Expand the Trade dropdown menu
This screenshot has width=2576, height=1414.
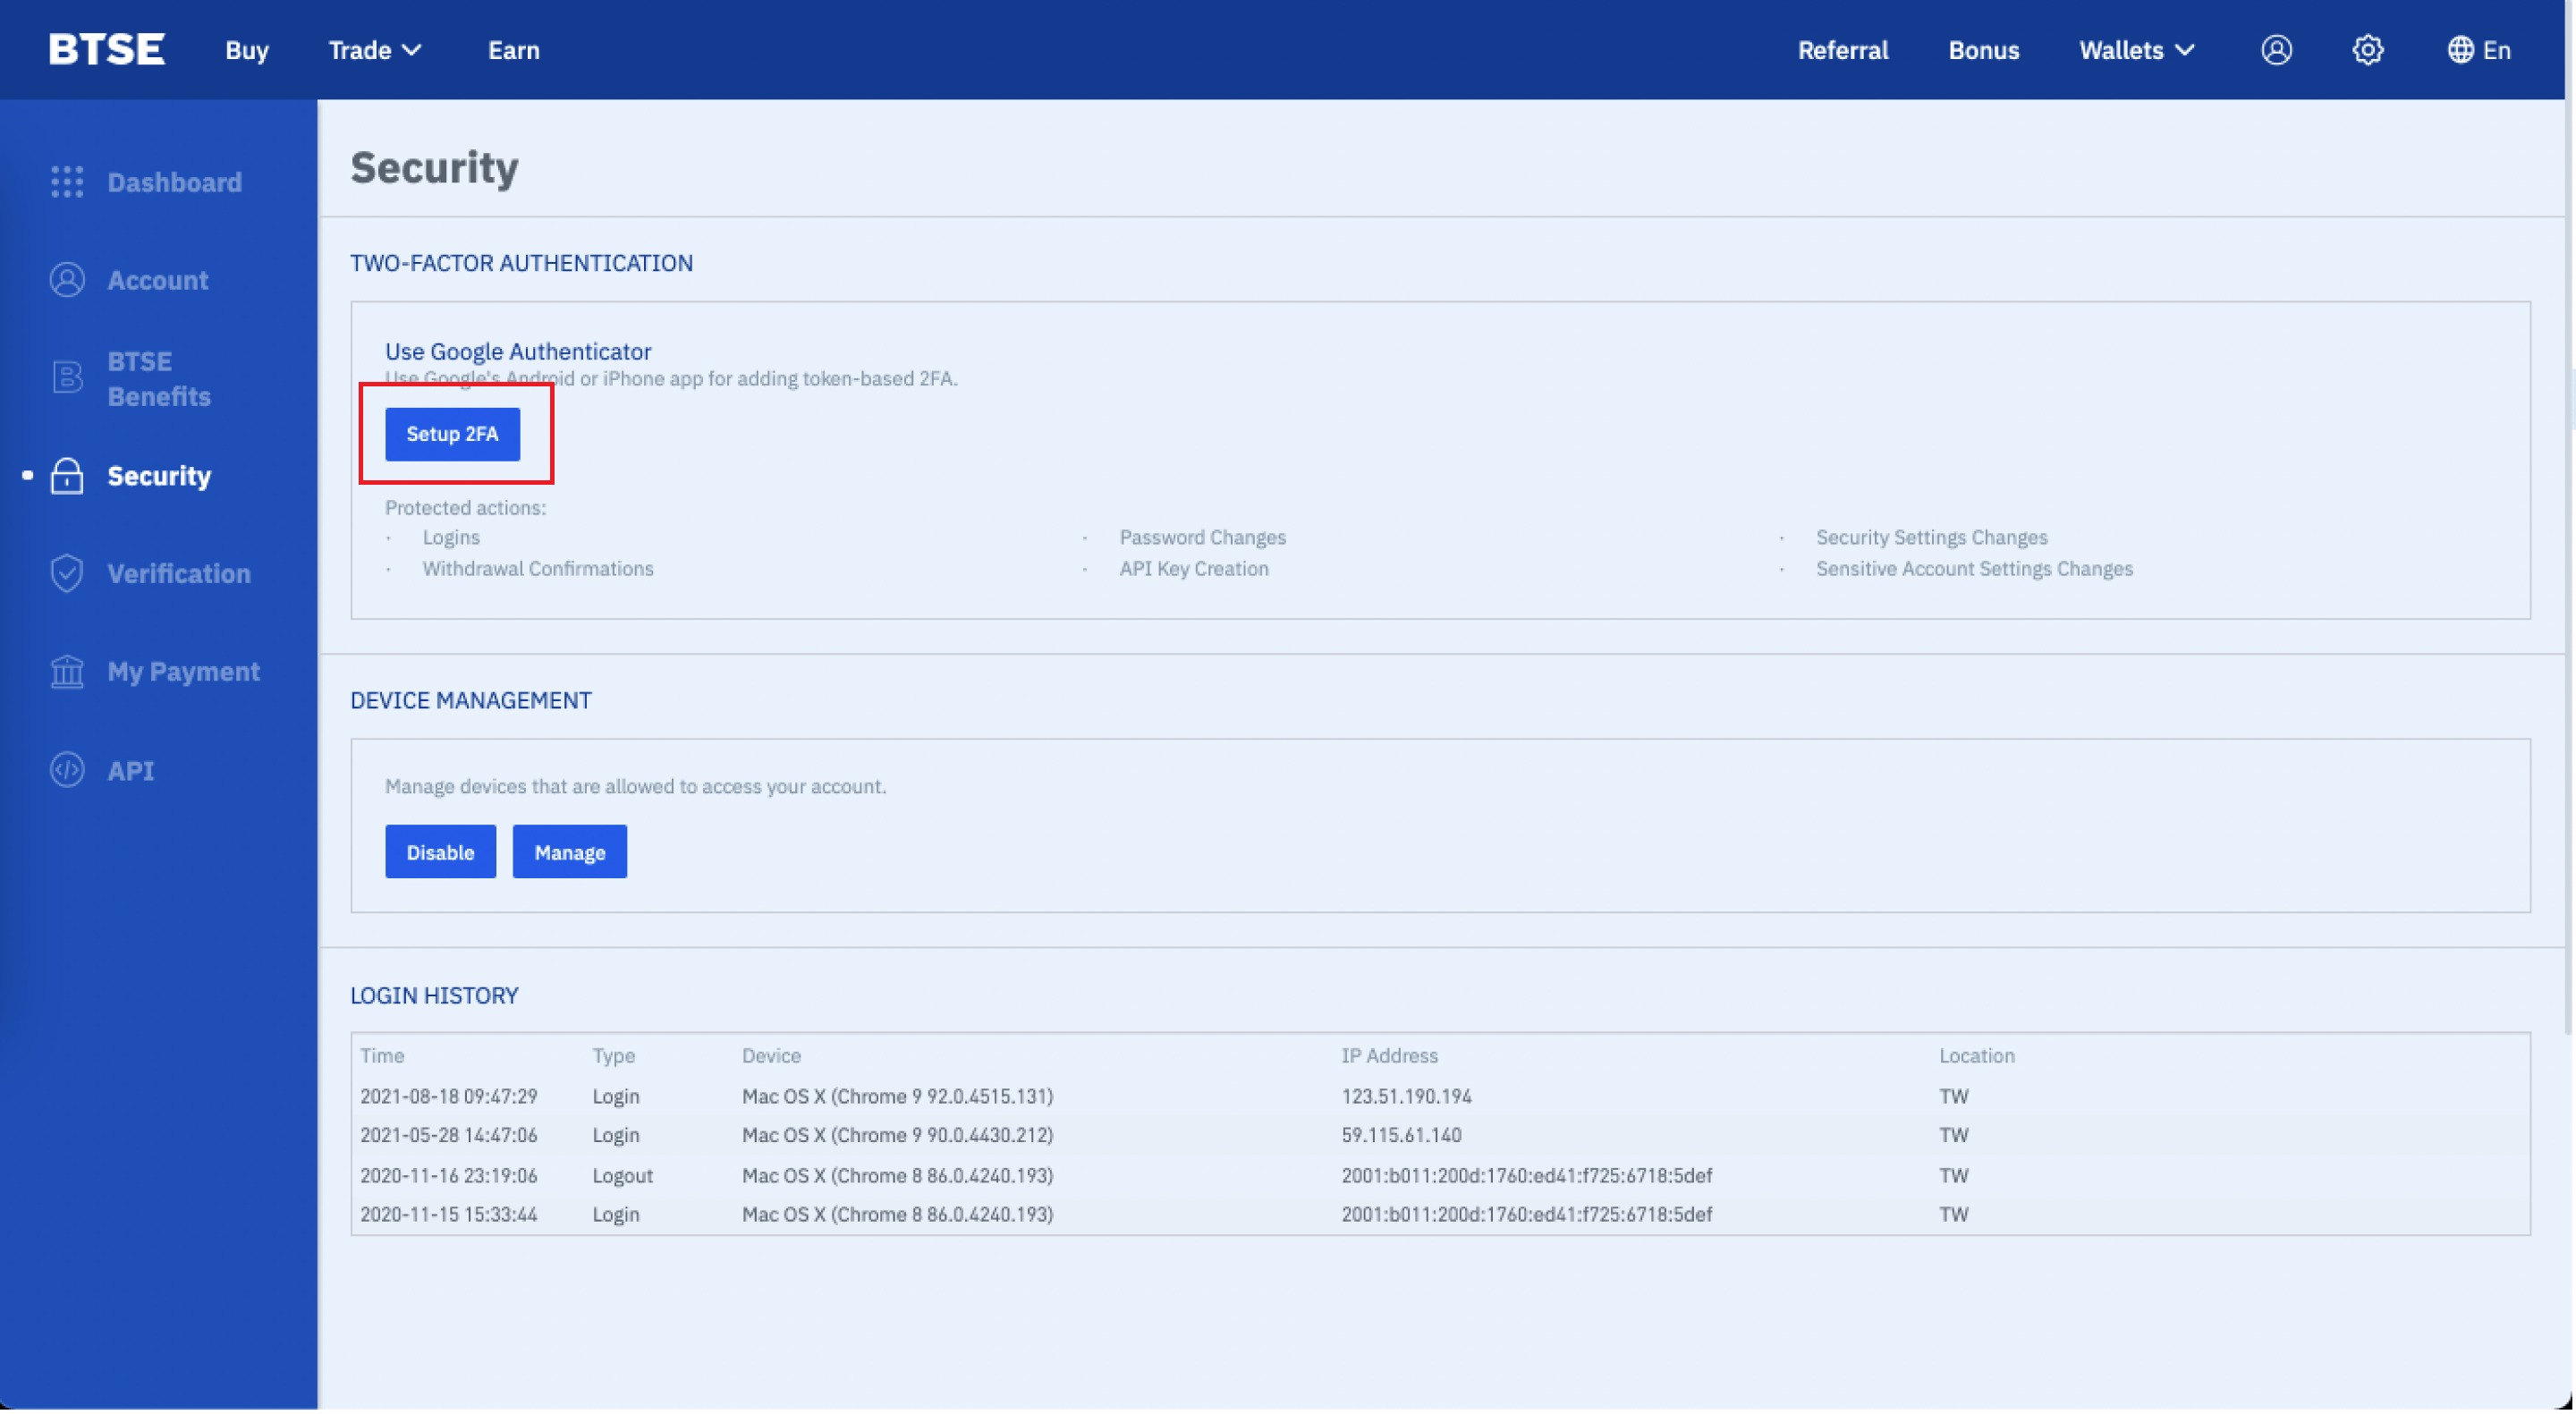pos(375,50)
